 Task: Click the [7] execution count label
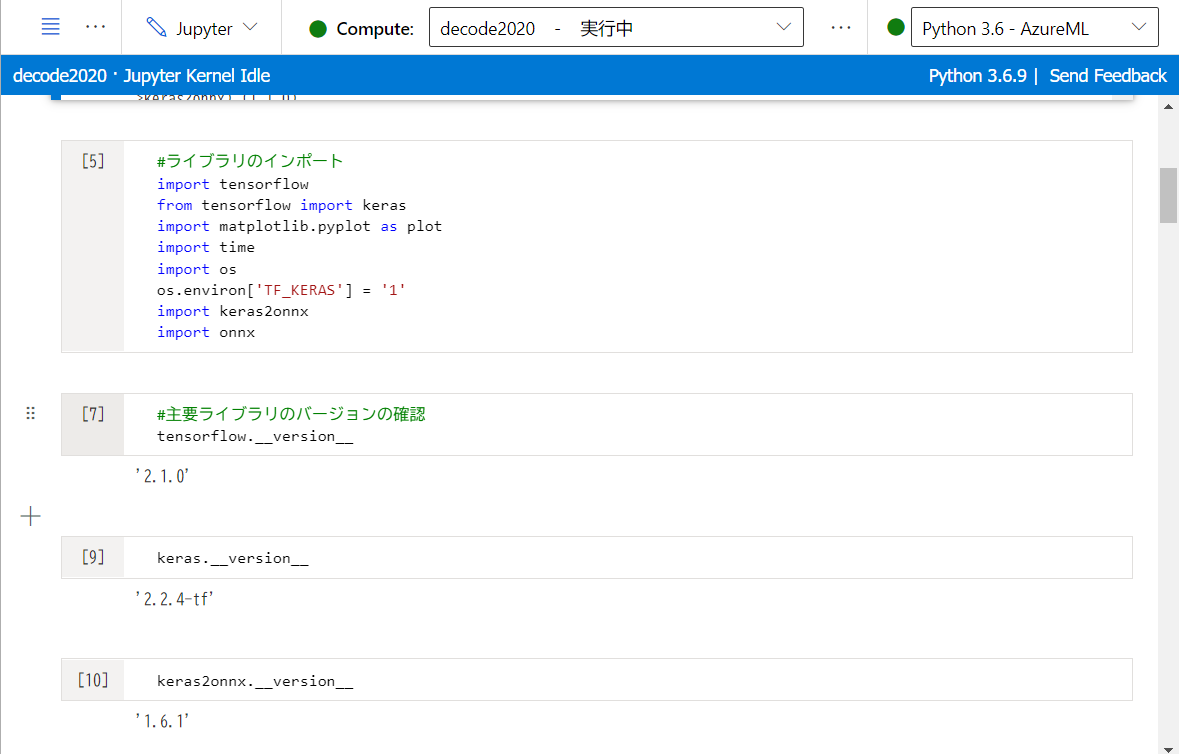93,413
